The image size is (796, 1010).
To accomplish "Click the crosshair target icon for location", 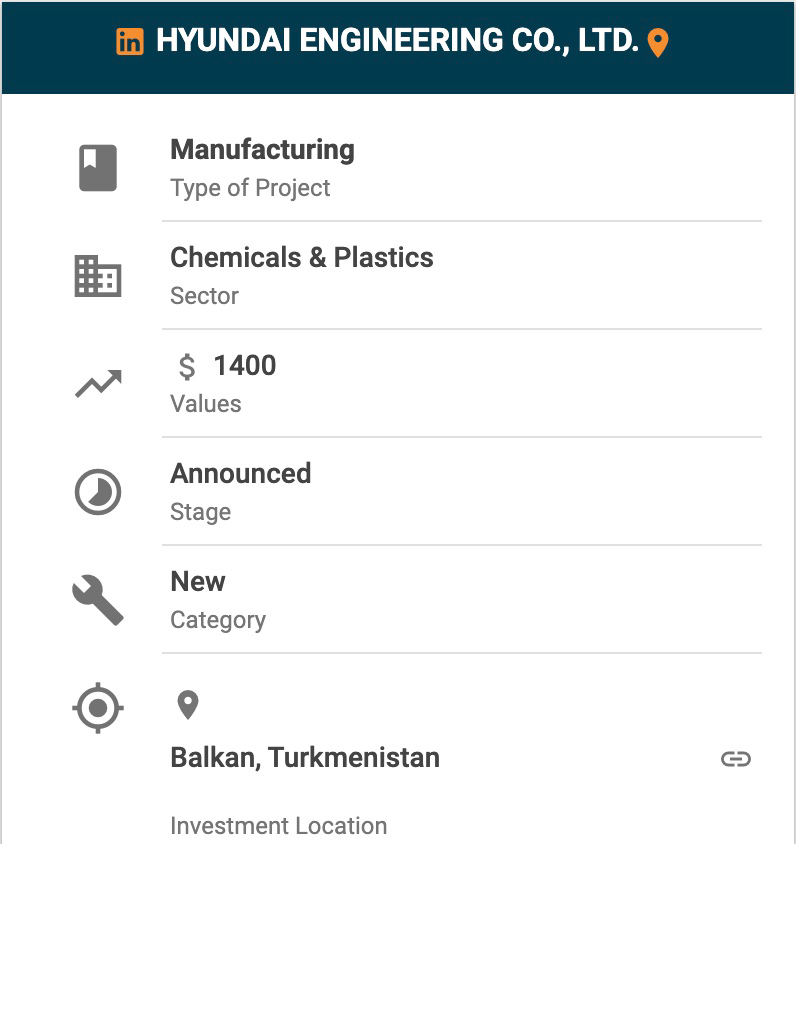I will (x=98, y=708).
